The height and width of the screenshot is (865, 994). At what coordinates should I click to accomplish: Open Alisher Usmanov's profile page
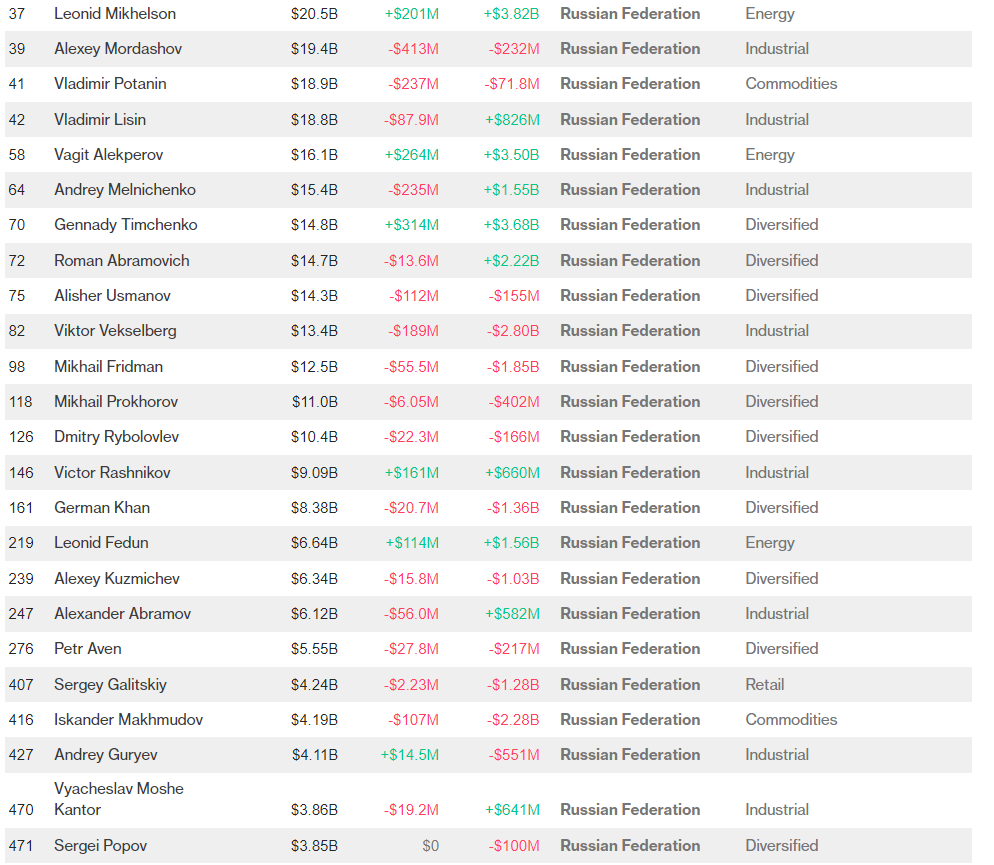(112, 296)
